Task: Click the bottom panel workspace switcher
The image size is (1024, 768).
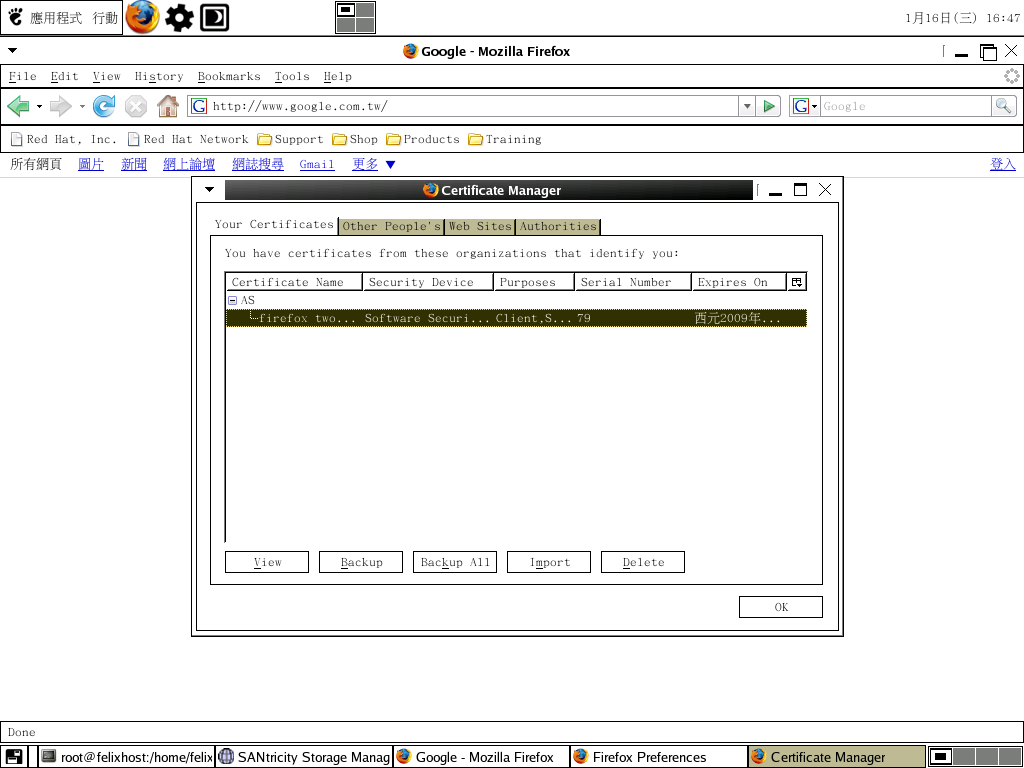Action: click(x=975, y=757)
